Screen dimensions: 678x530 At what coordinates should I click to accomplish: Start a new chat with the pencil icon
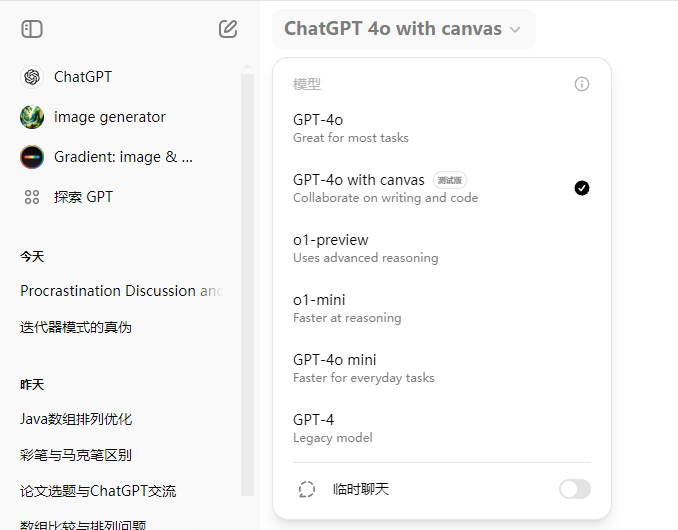click(228, 29)
